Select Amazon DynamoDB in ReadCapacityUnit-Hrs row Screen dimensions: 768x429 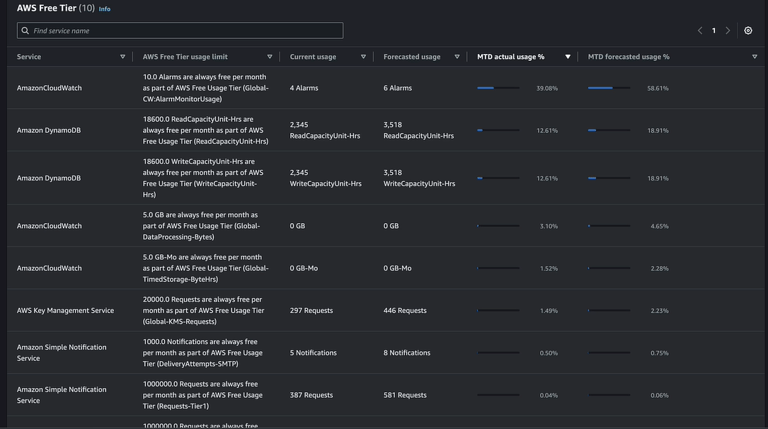coord(48,130)
